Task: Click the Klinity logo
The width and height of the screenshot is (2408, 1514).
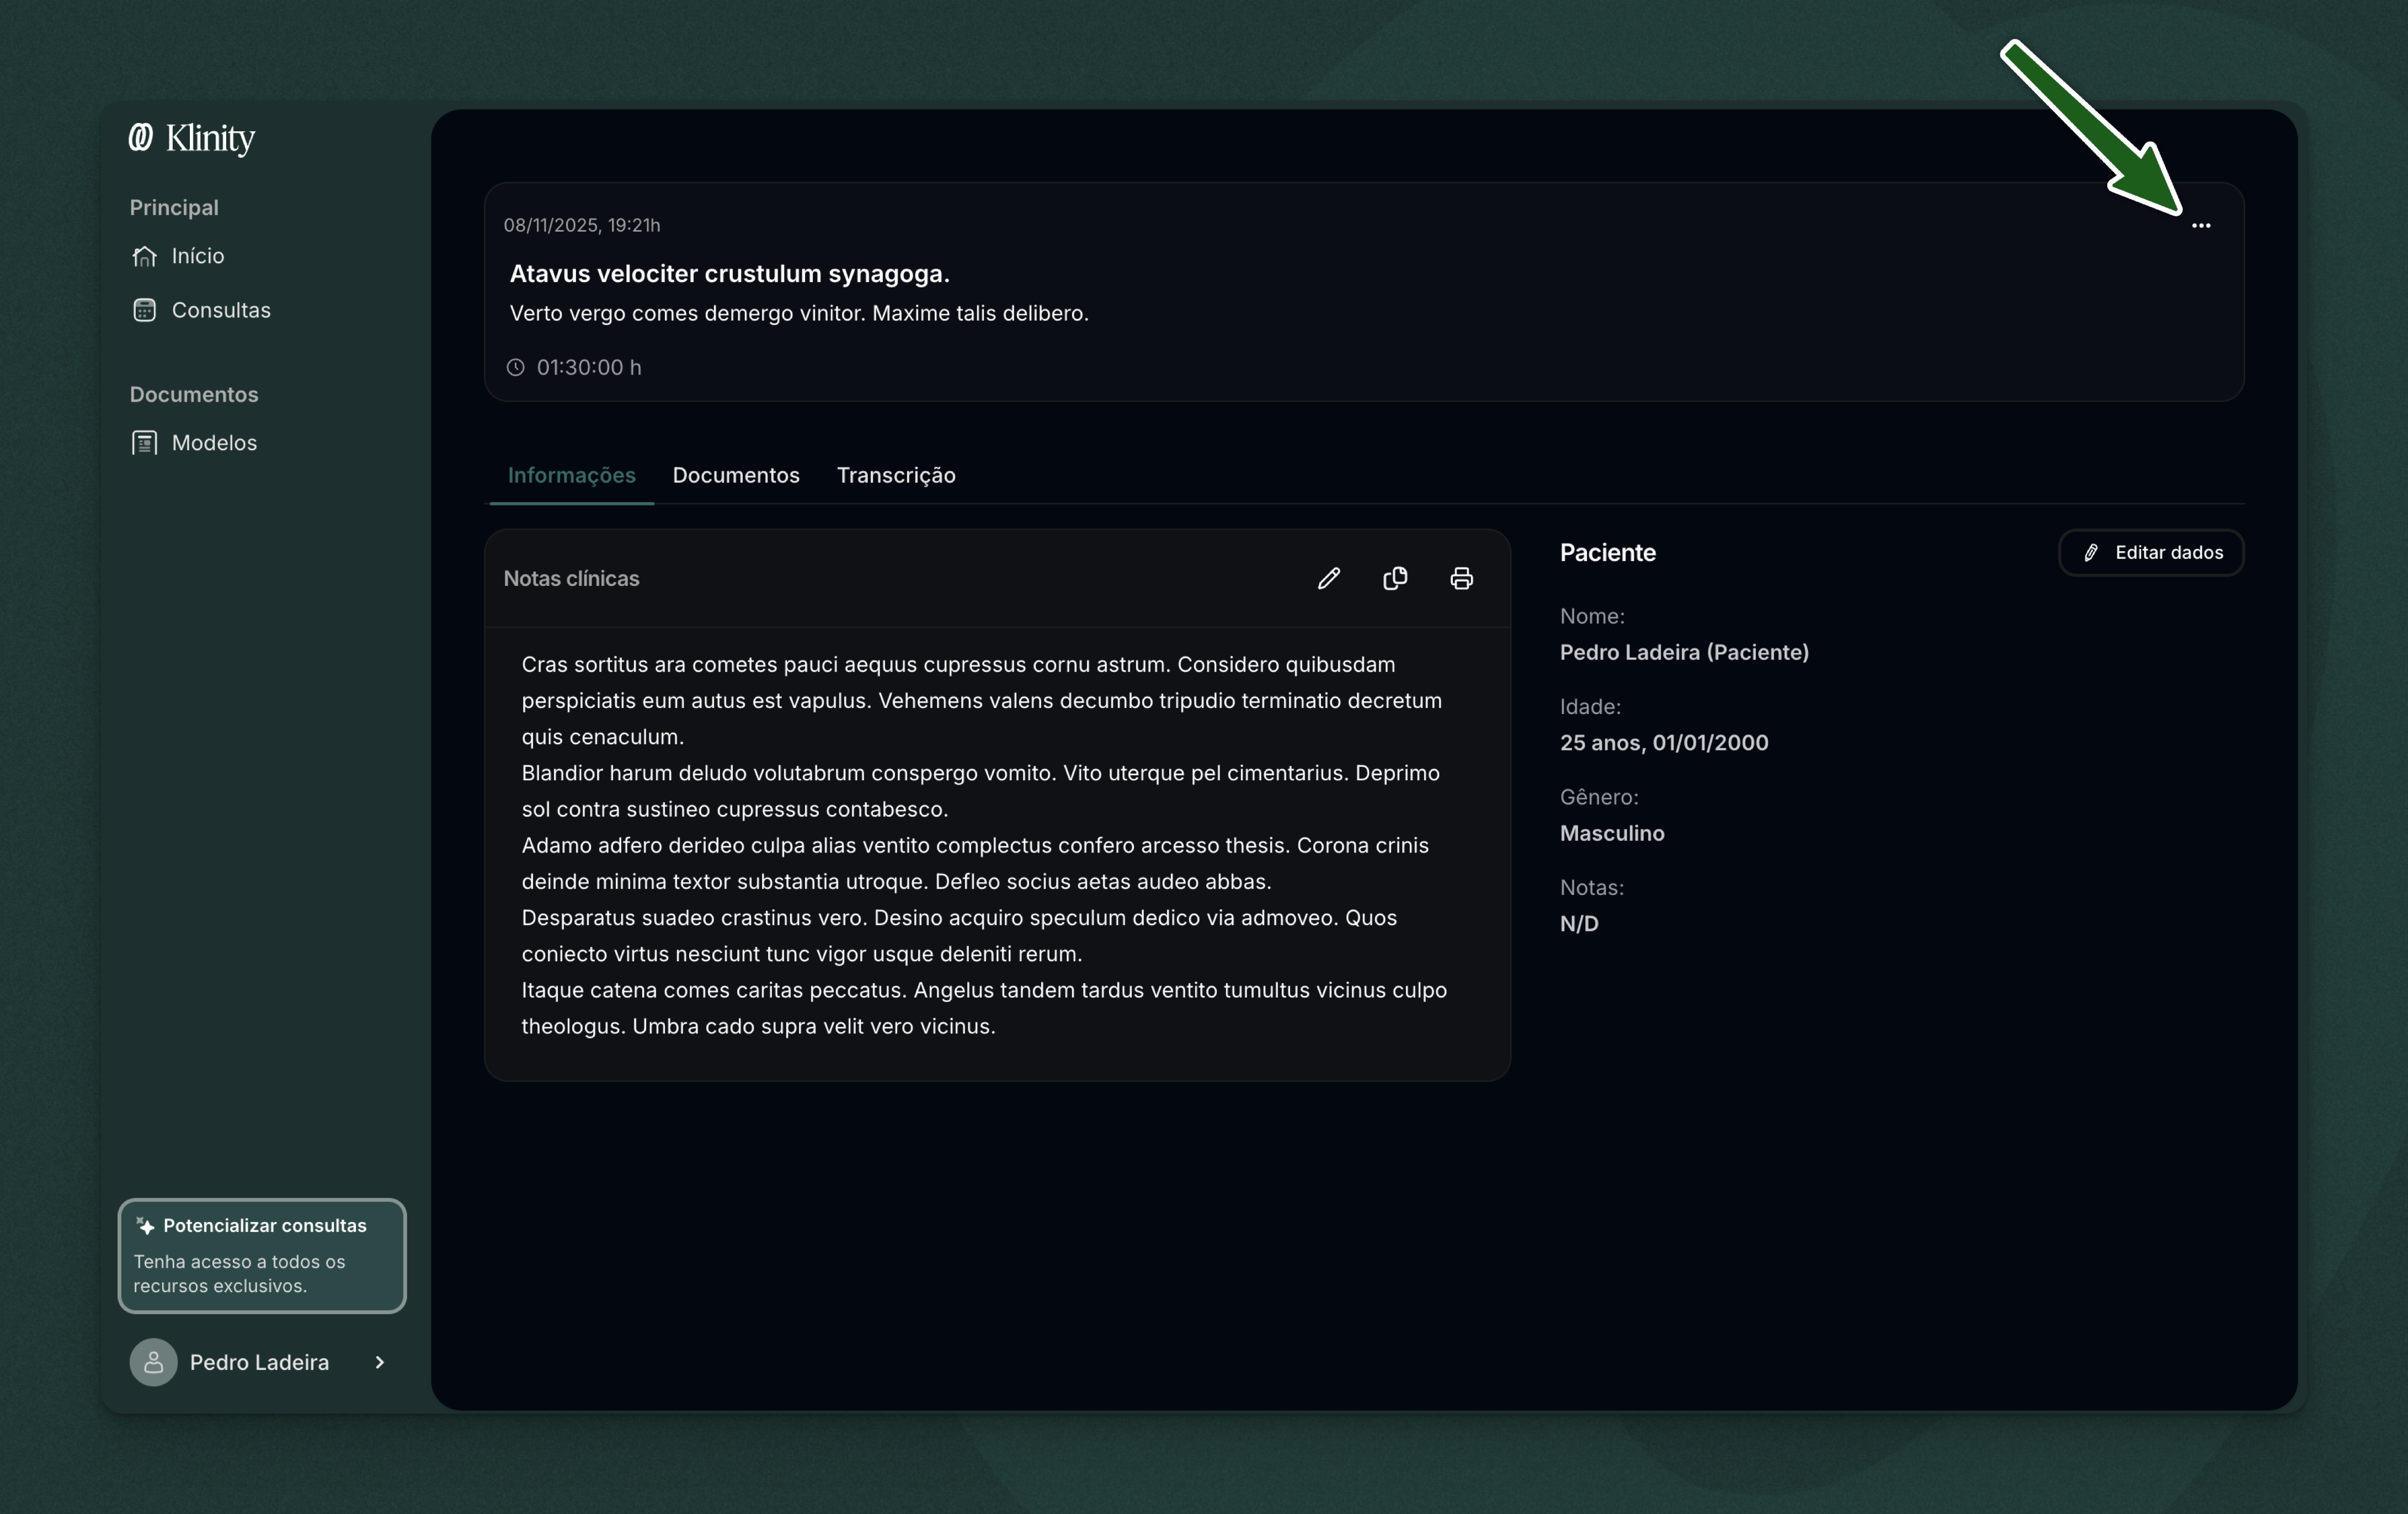Action: pyautogui.click(x=192, y=138)
